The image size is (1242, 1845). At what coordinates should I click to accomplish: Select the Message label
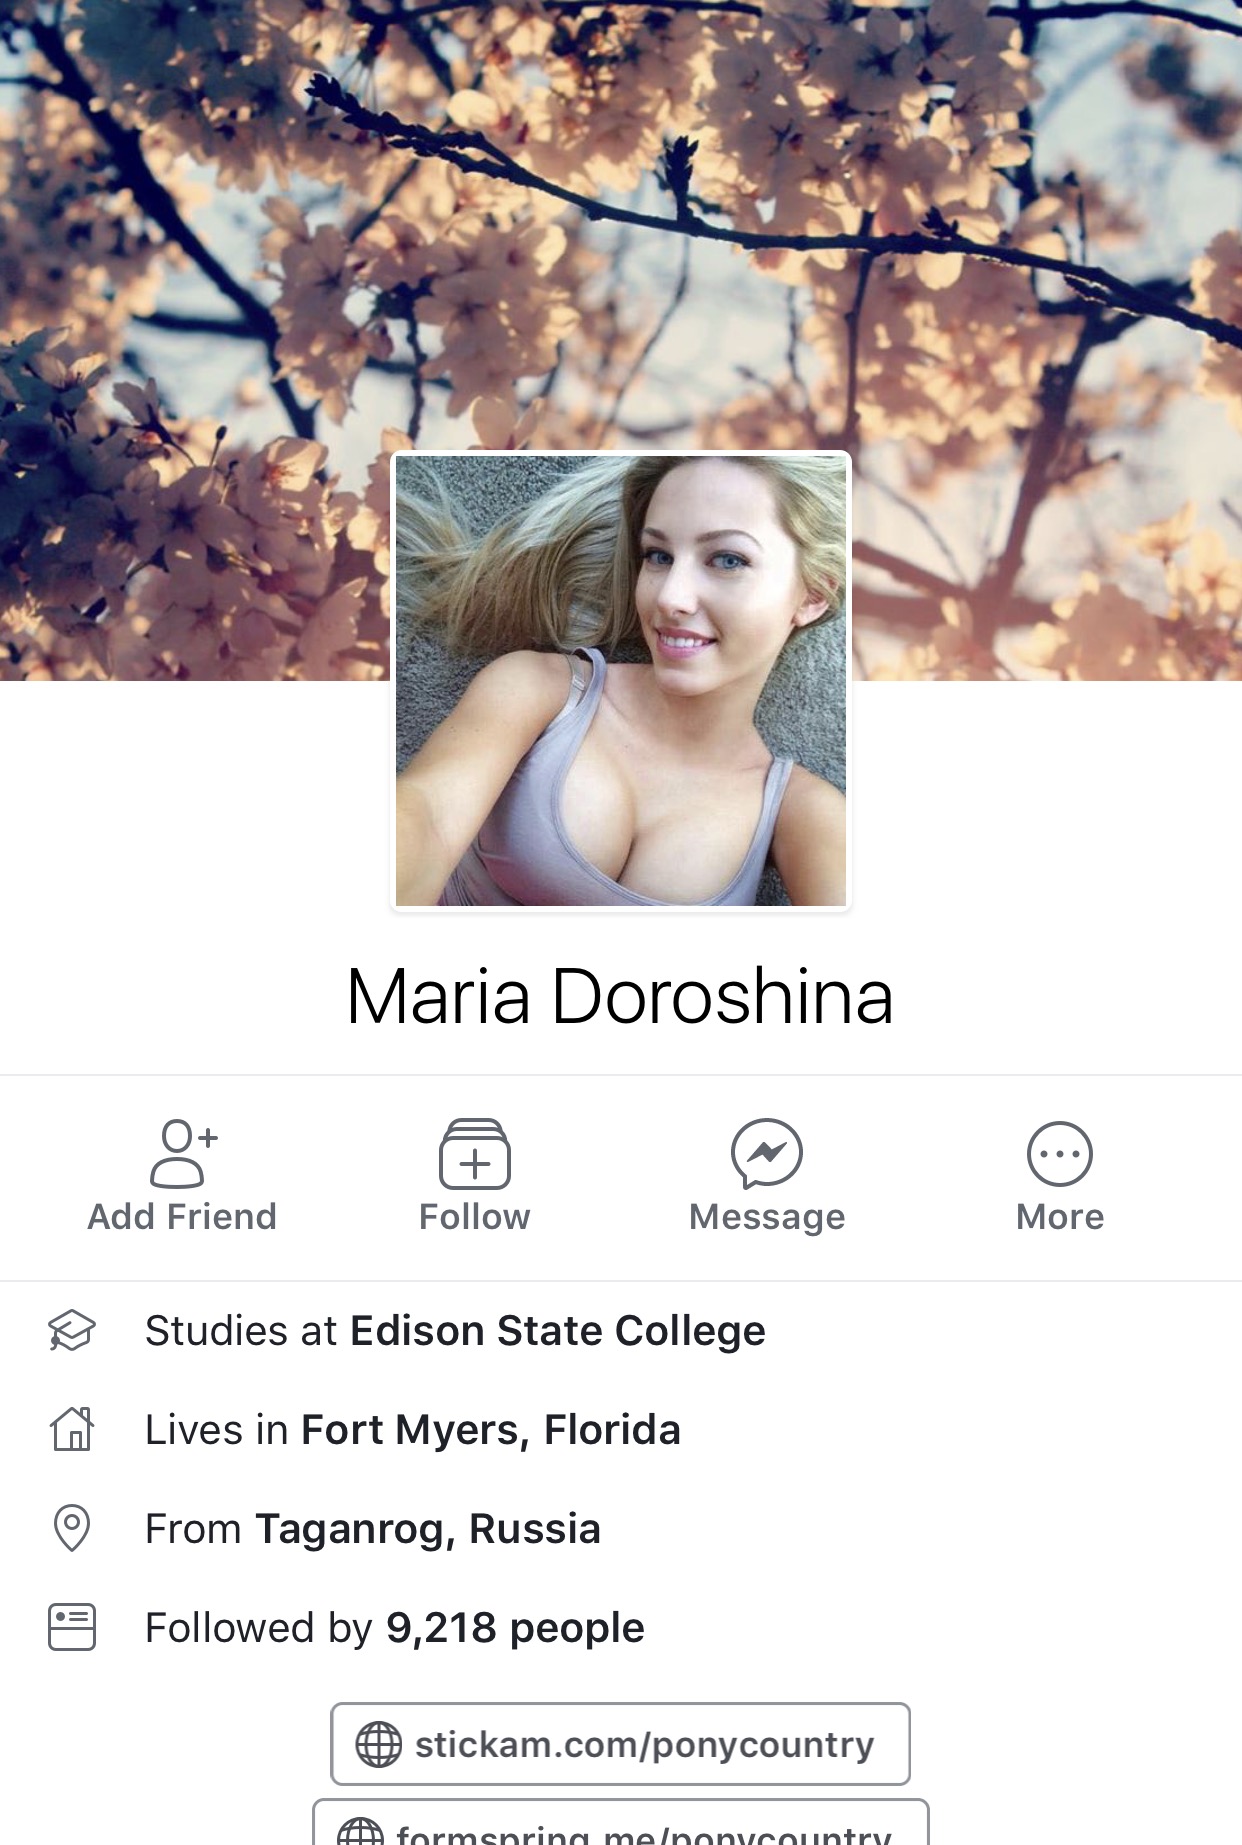767,1218
